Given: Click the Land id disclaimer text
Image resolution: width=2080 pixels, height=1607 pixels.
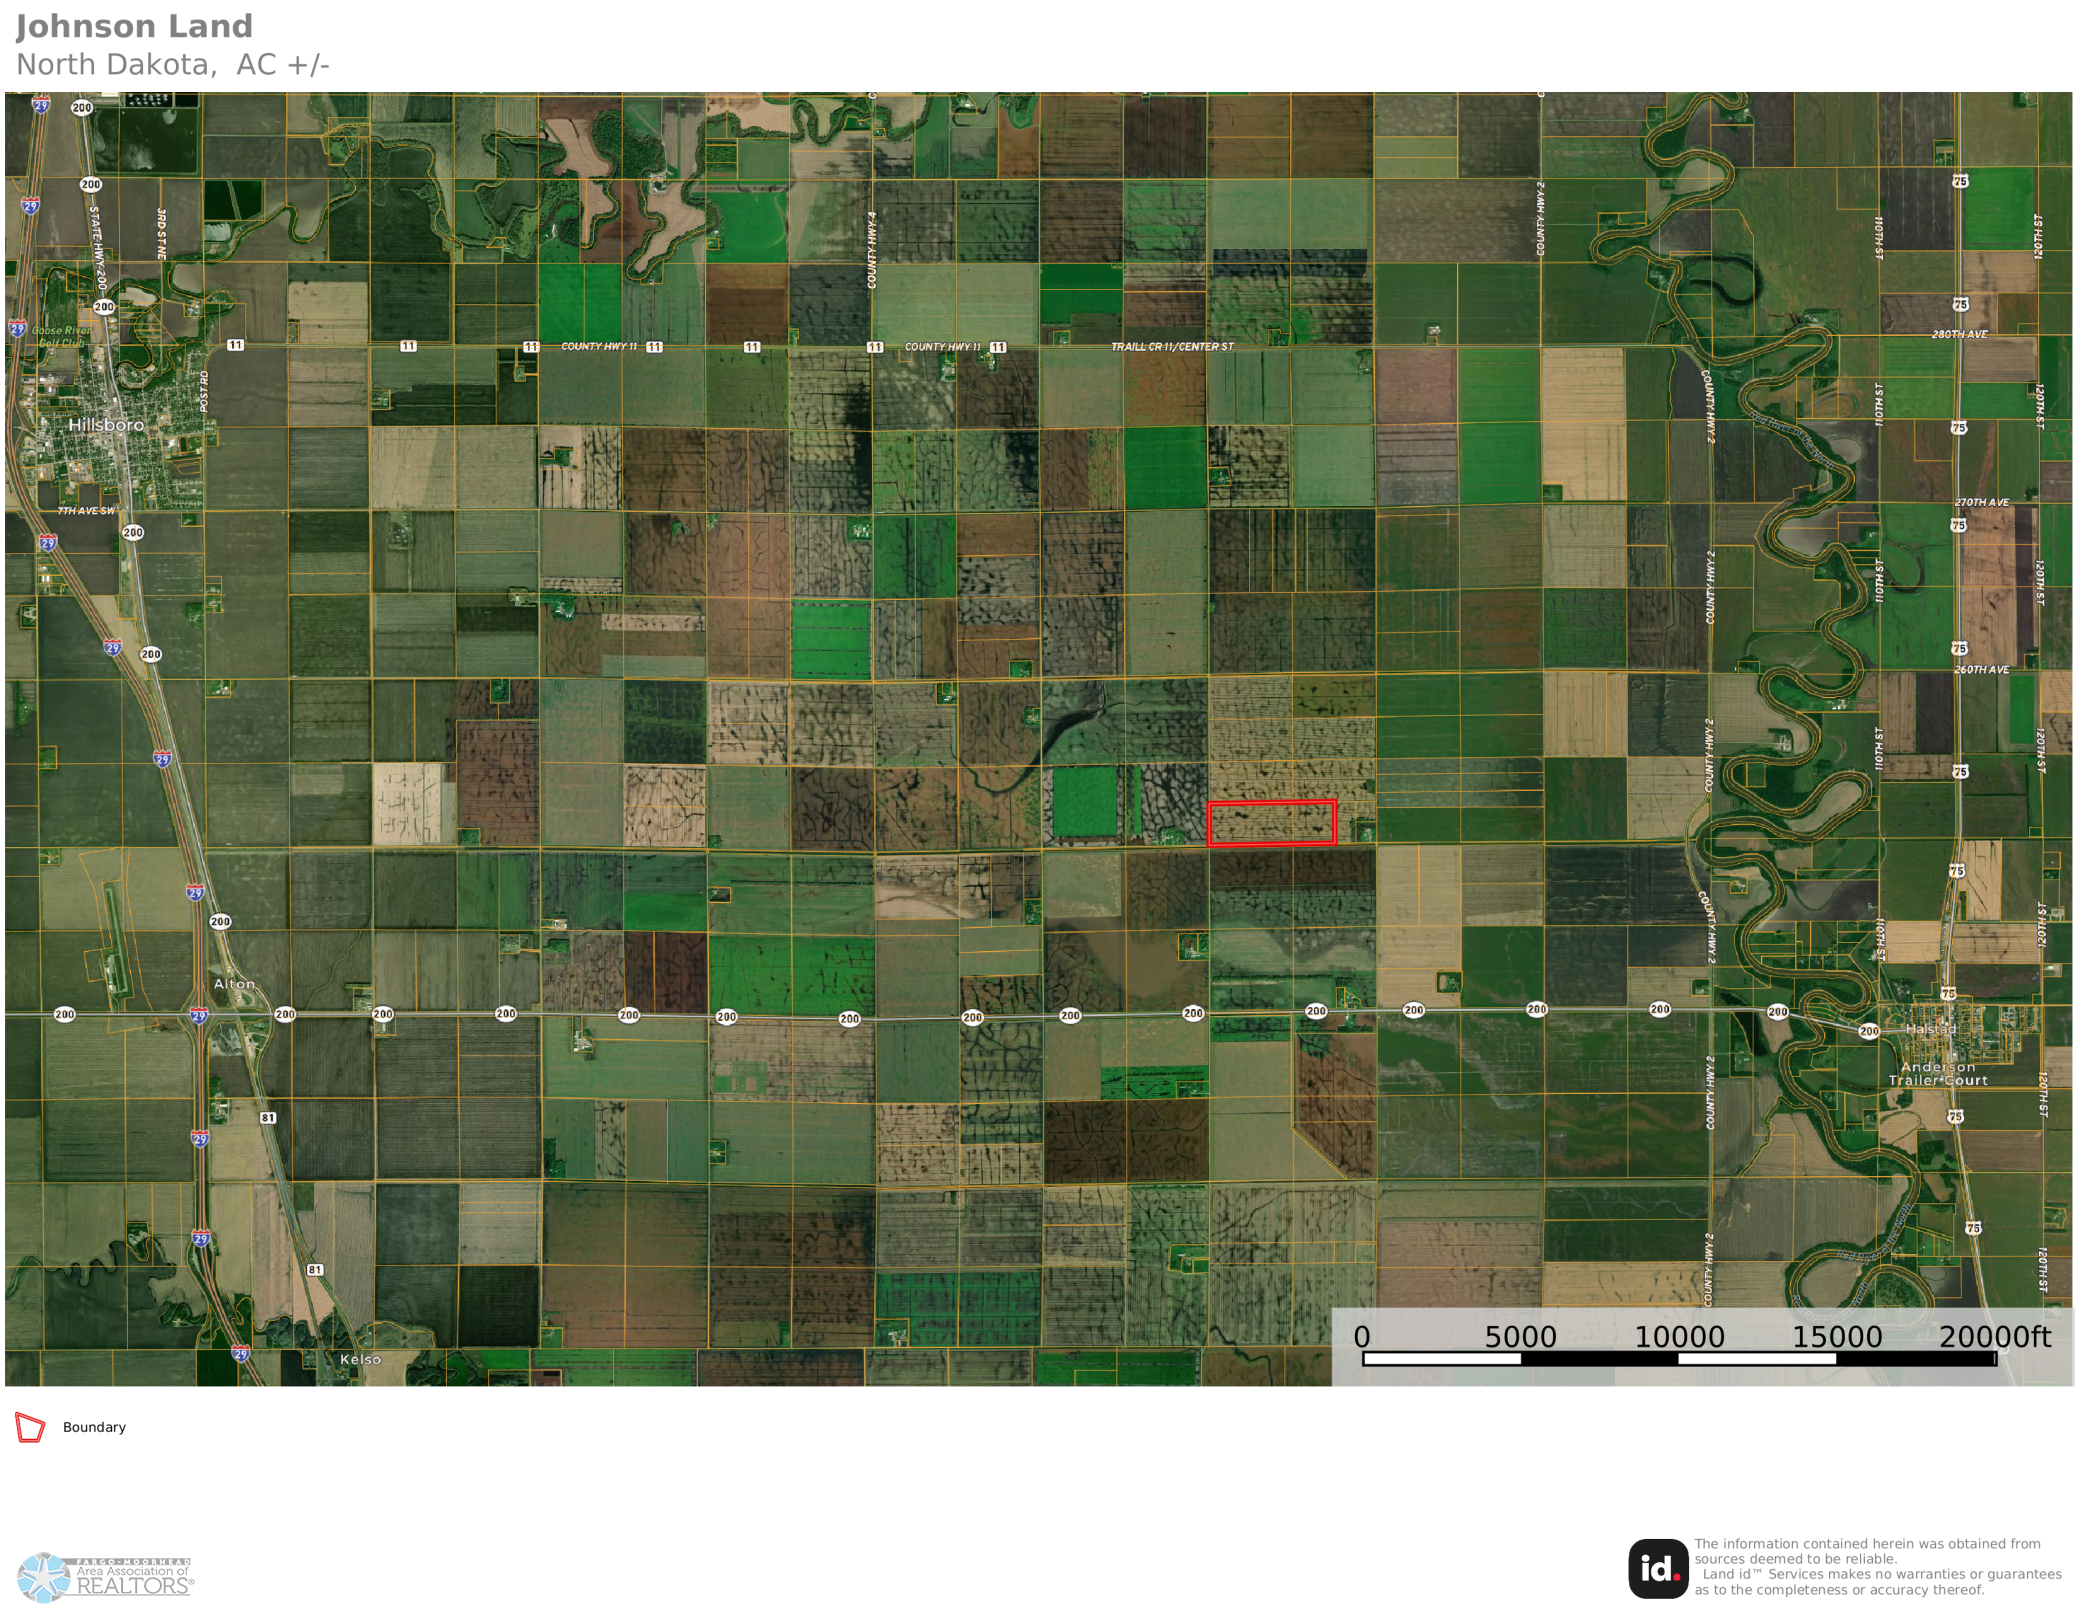Looking at the screenshot, I should (x=1877, y=1567).
